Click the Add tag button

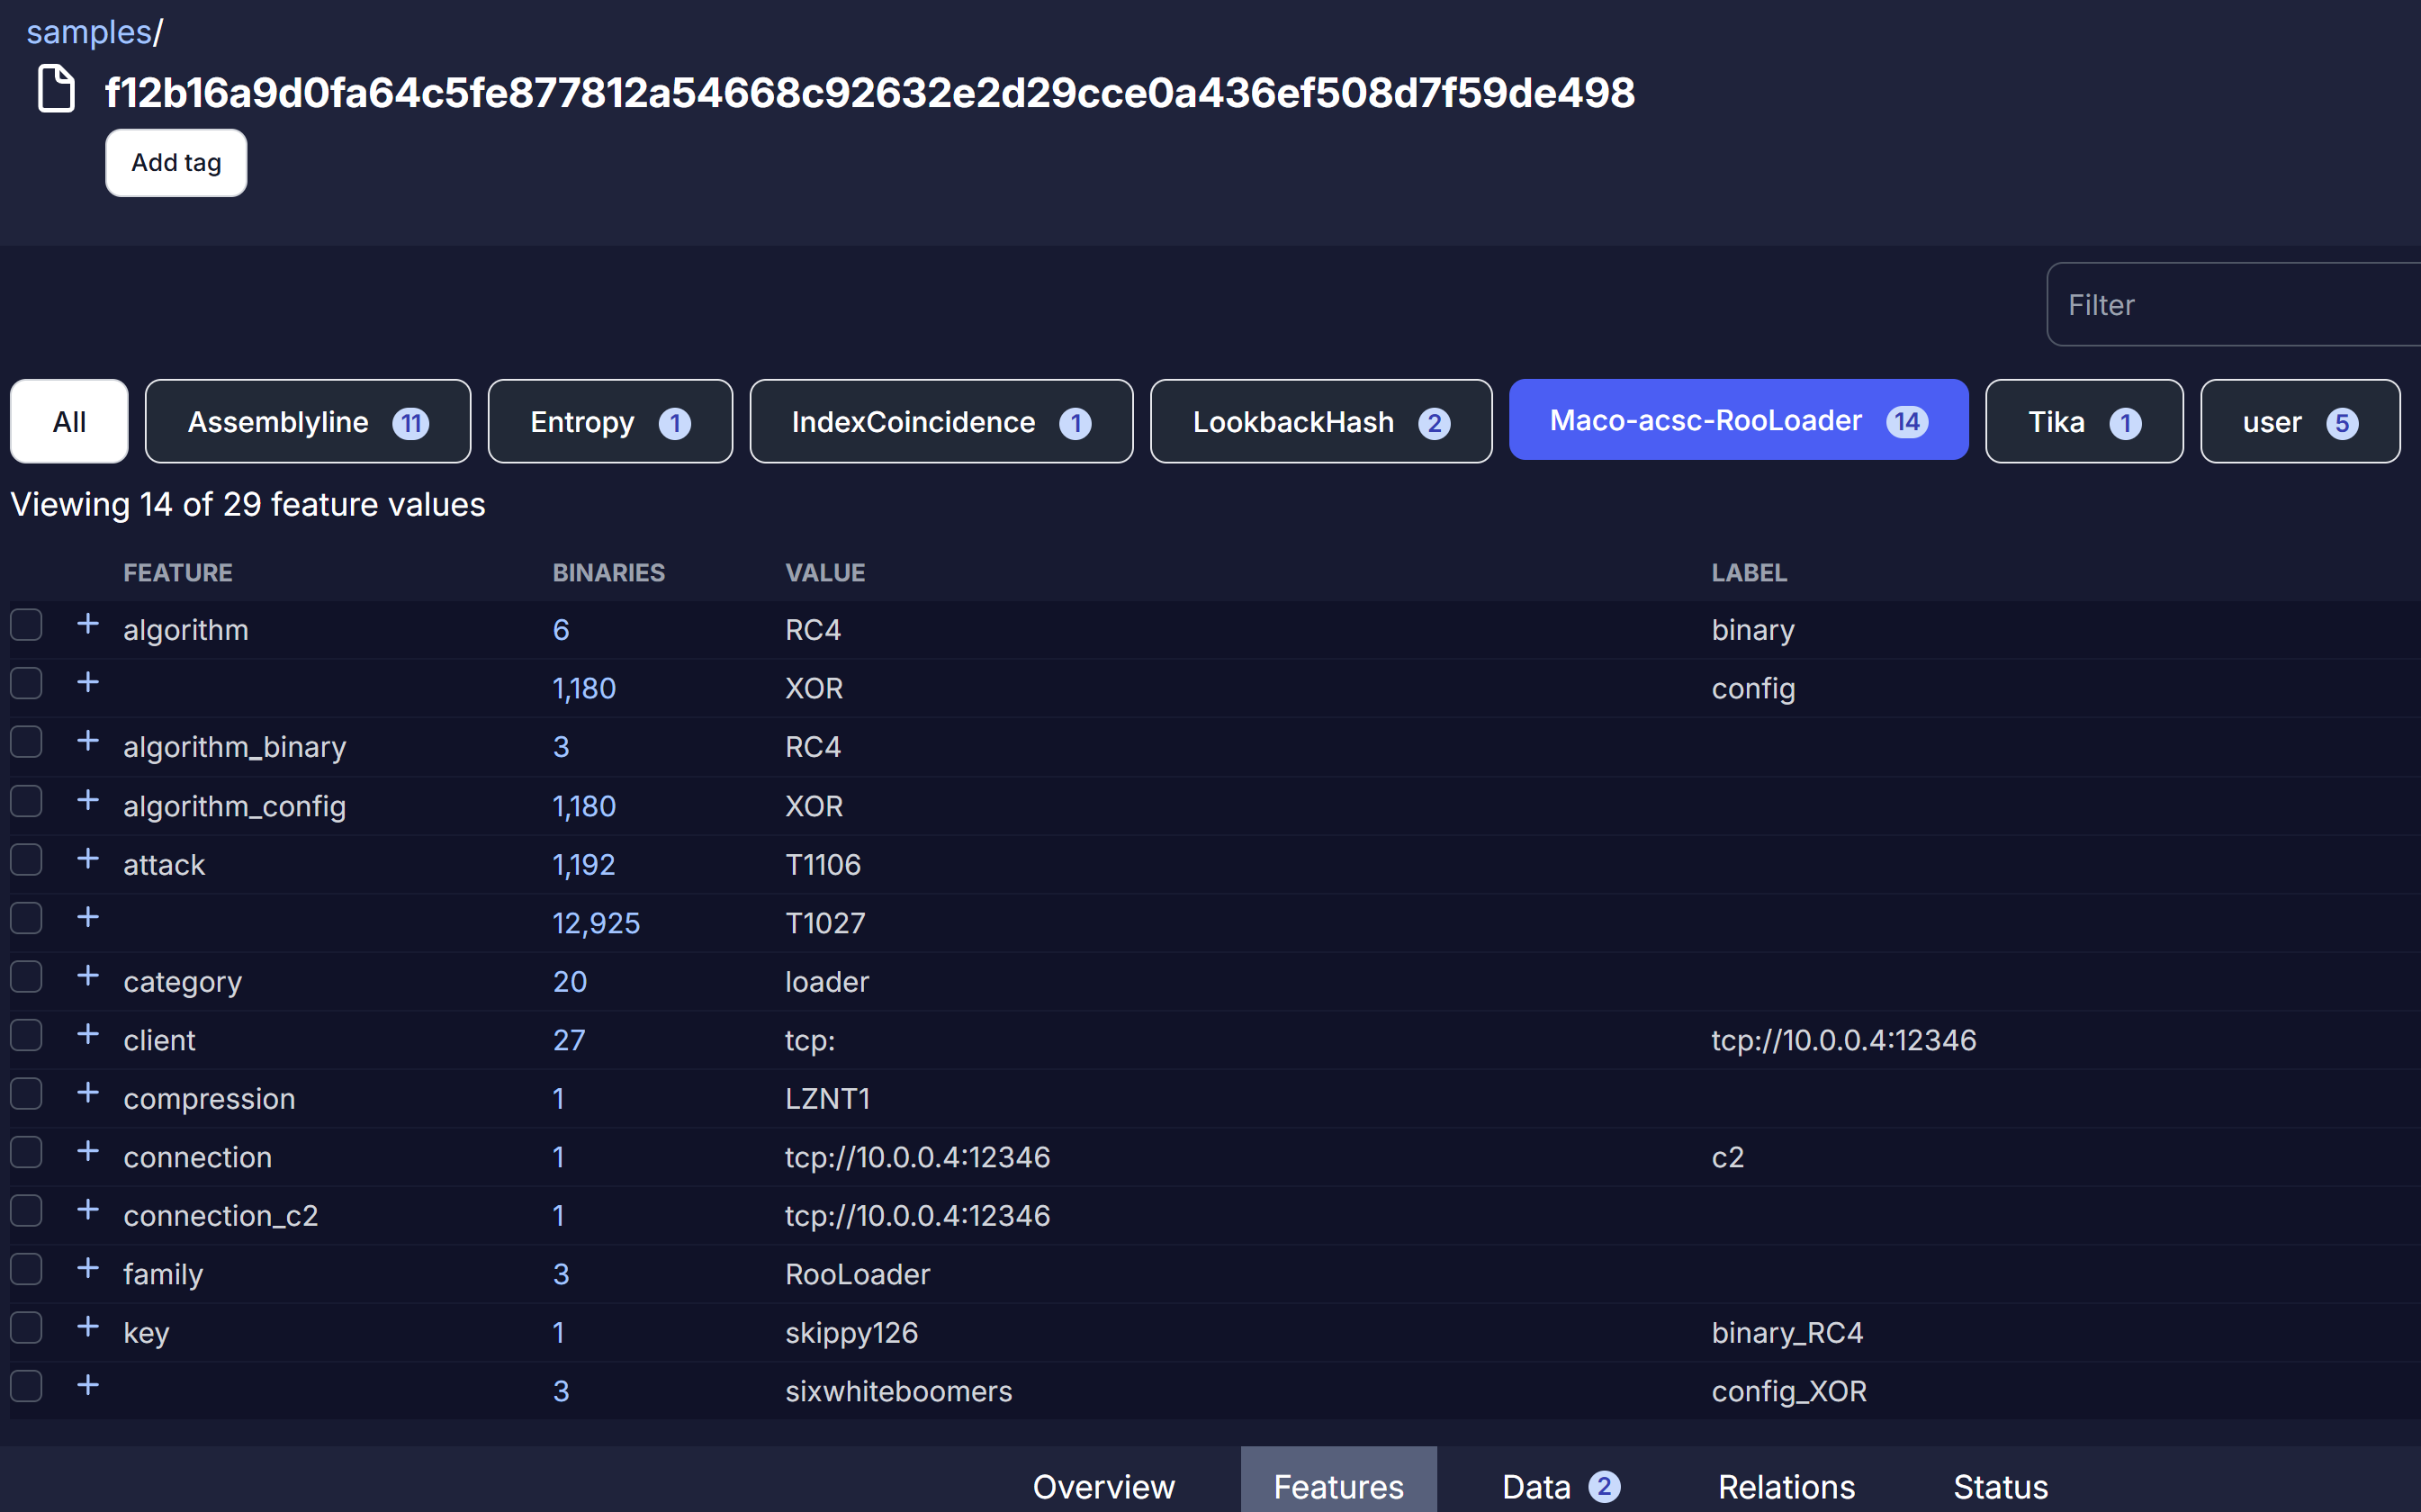tap(175, 162)
